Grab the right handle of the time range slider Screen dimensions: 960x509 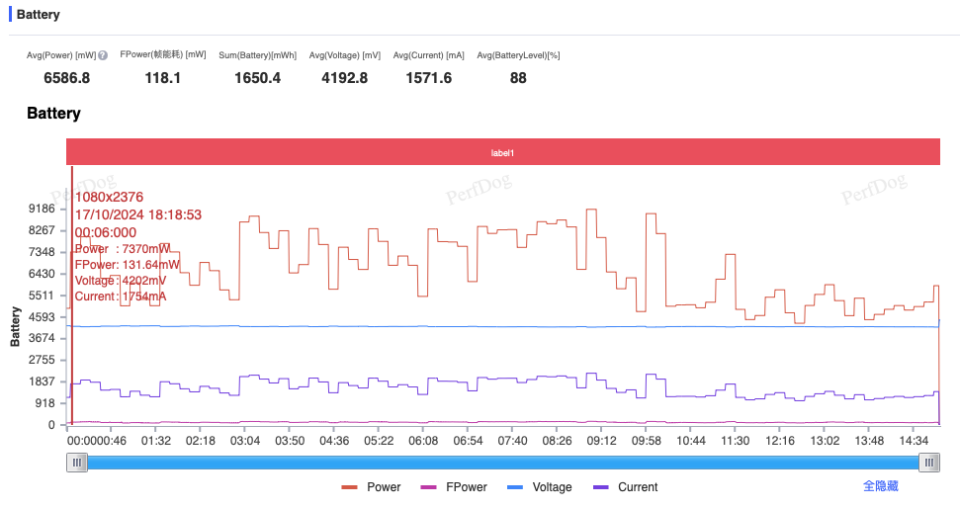pyautogui.click(x=929, y=462)
